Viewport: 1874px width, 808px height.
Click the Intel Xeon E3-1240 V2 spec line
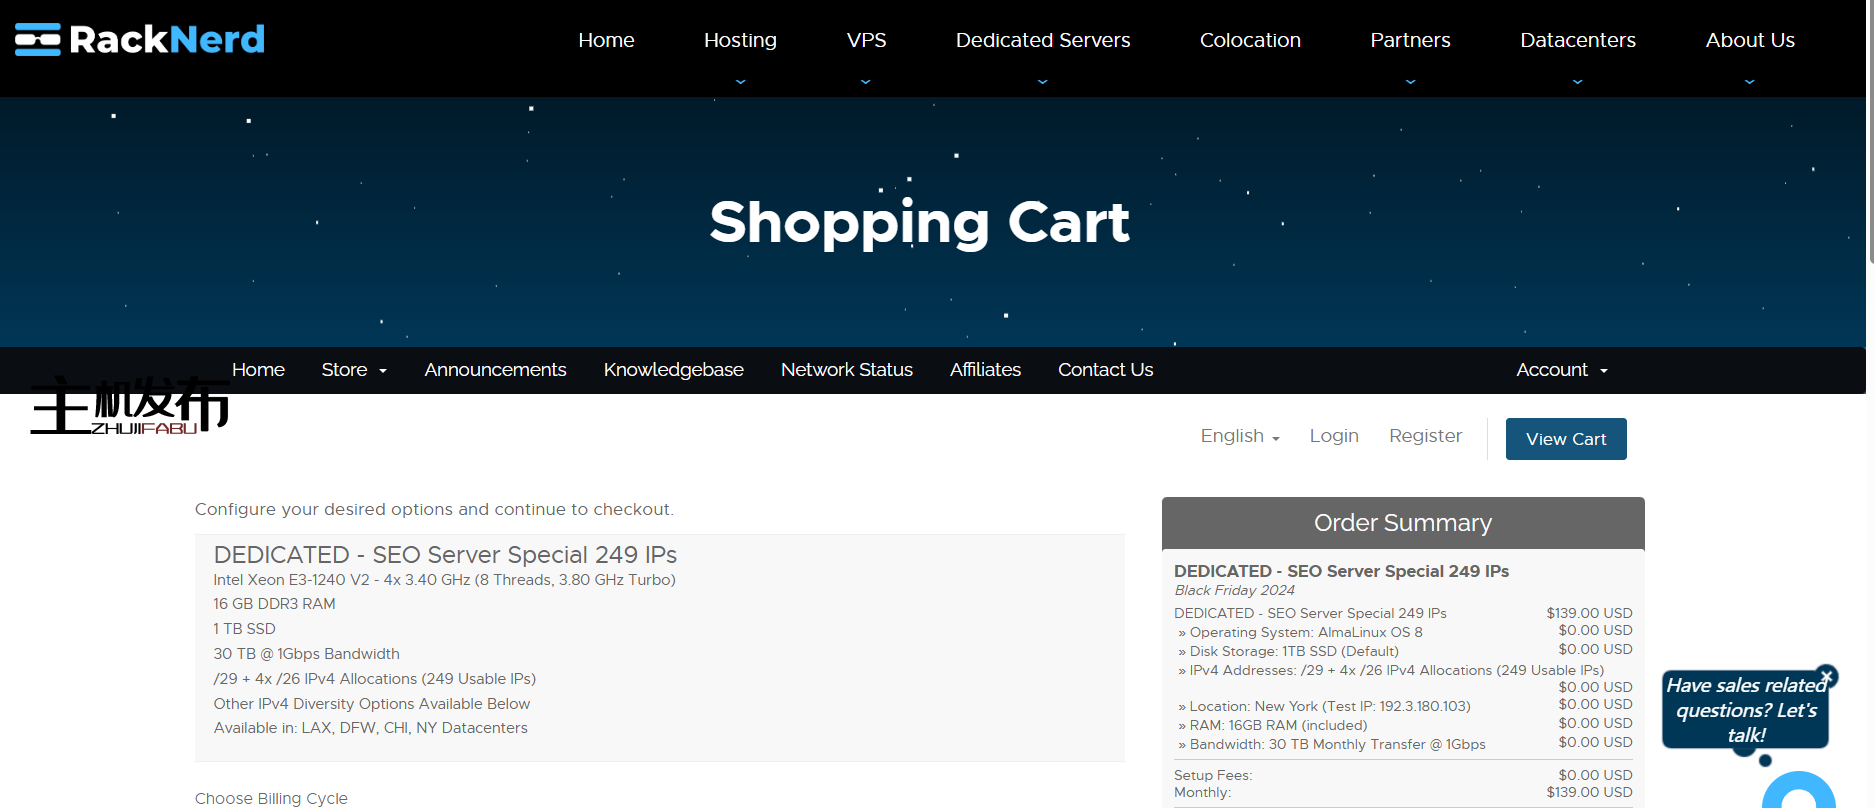[x=444, y=580]
